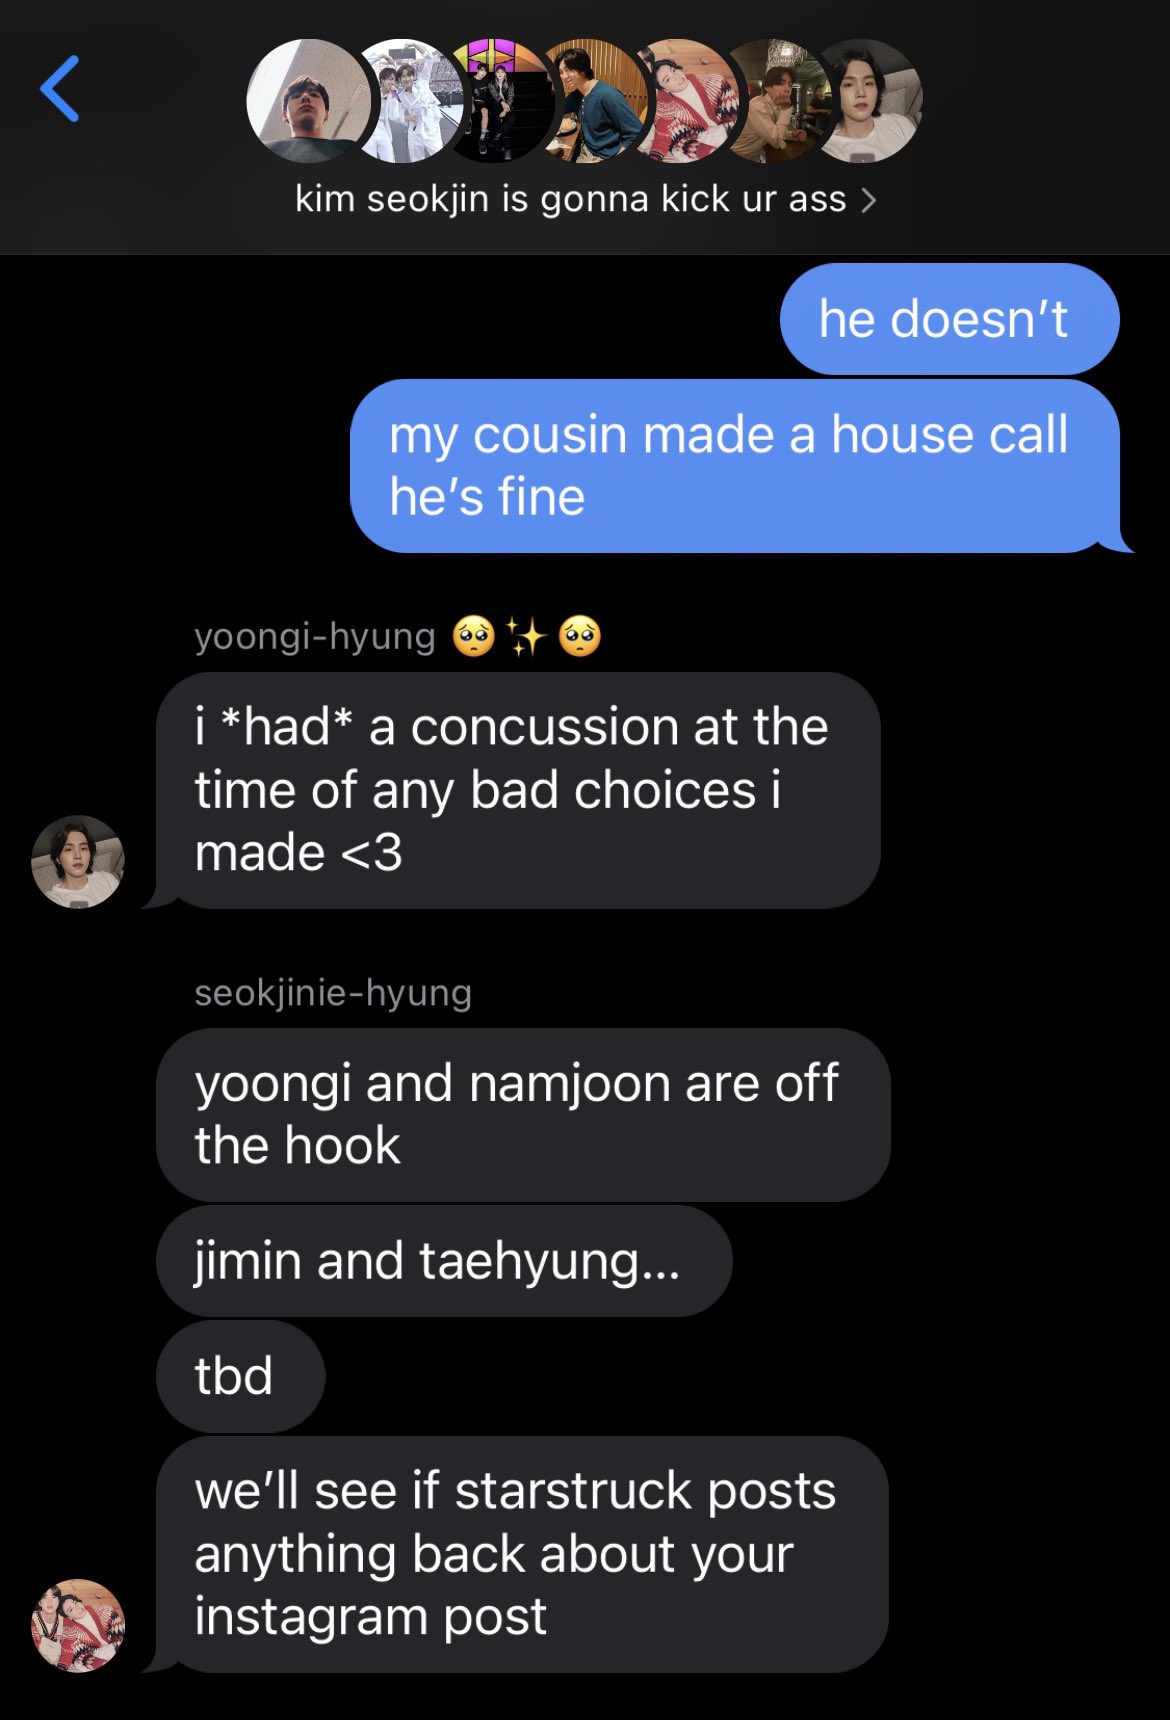1170x1720 pixels.
Task: Tap the 'he doesn't' sent bubble
Action: click(949, 319)
